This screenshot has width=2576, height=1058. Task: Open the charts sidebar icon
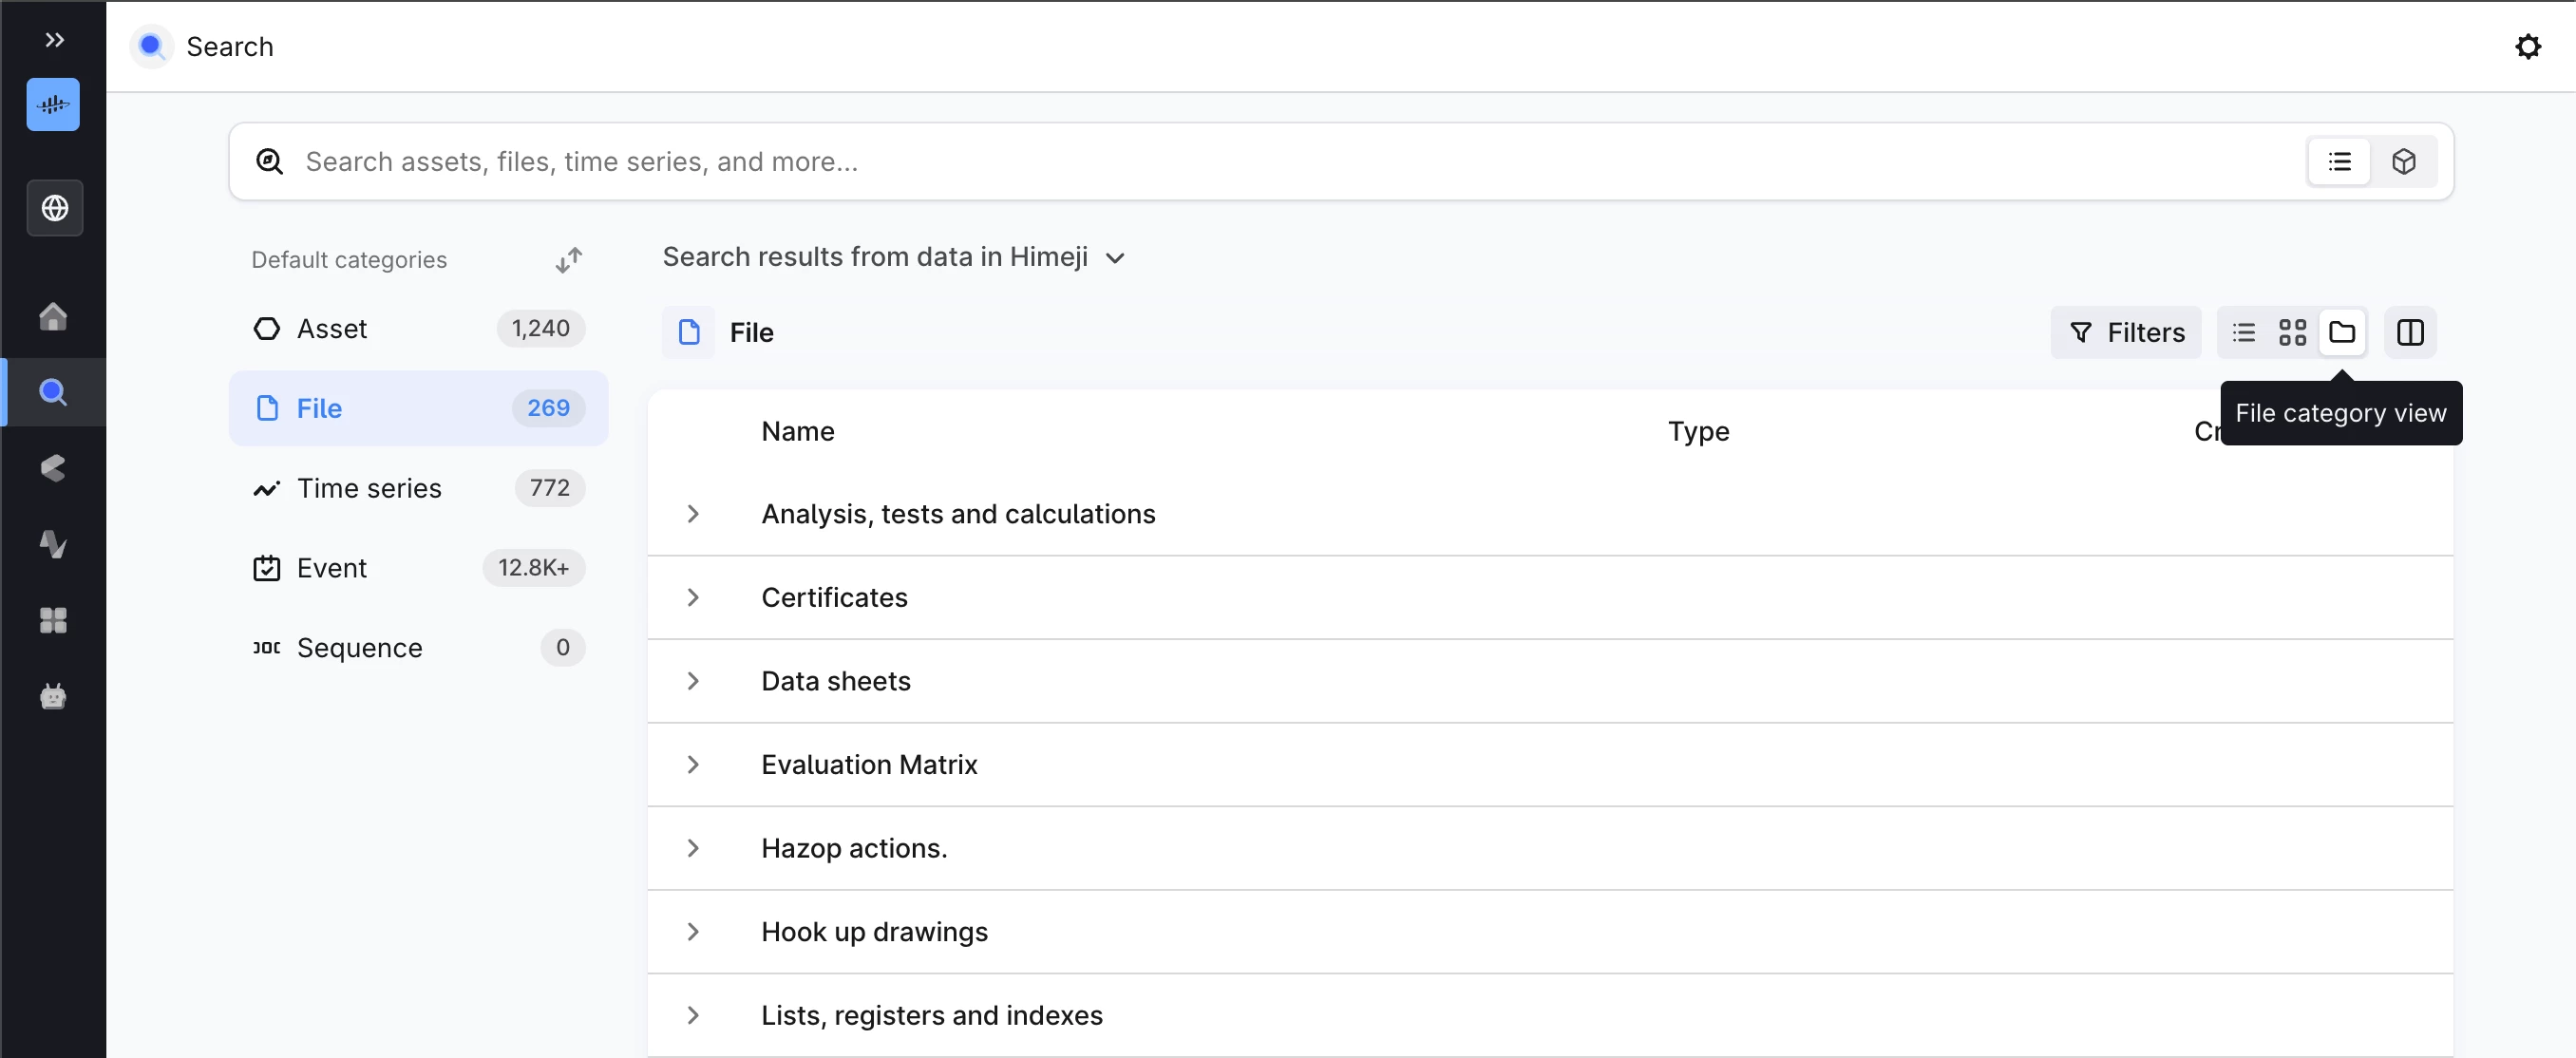(53, 544)
